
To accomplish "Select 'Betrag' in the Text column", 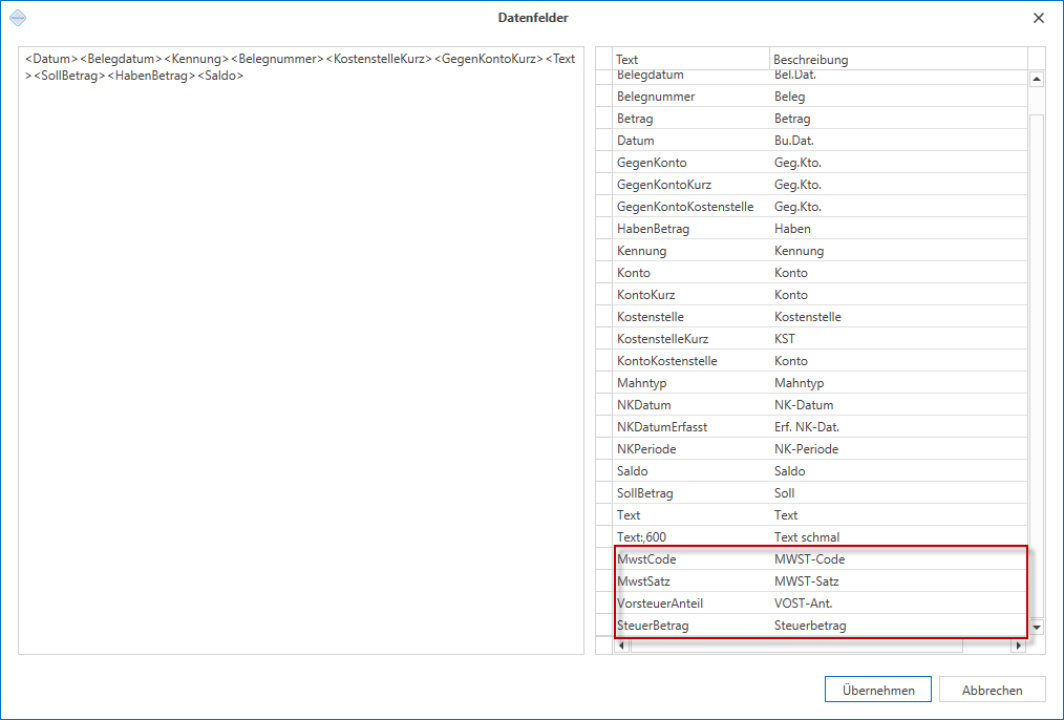I will coord(635,118).
